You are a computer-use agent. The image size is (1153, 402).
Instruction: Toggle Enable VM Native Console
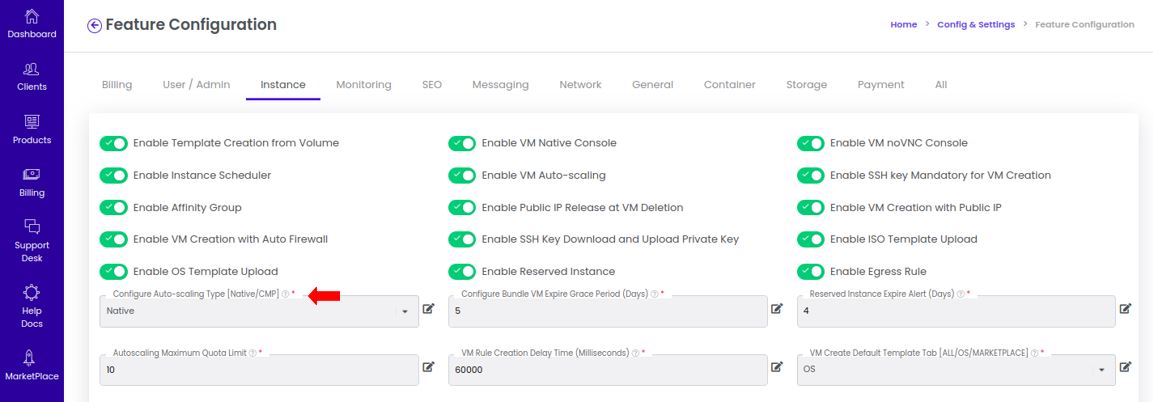(x=462, y=143)
